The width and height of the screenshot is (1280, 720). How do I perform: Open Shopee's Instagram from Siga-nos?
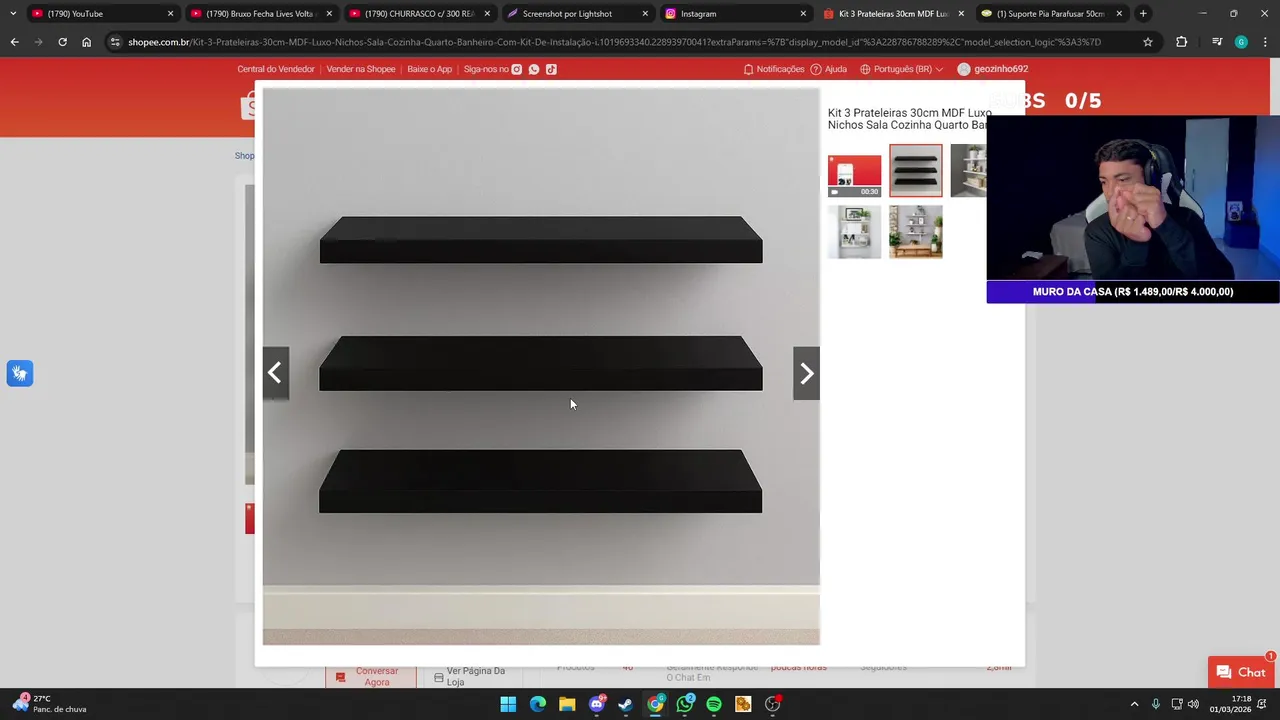coord(517,69)
